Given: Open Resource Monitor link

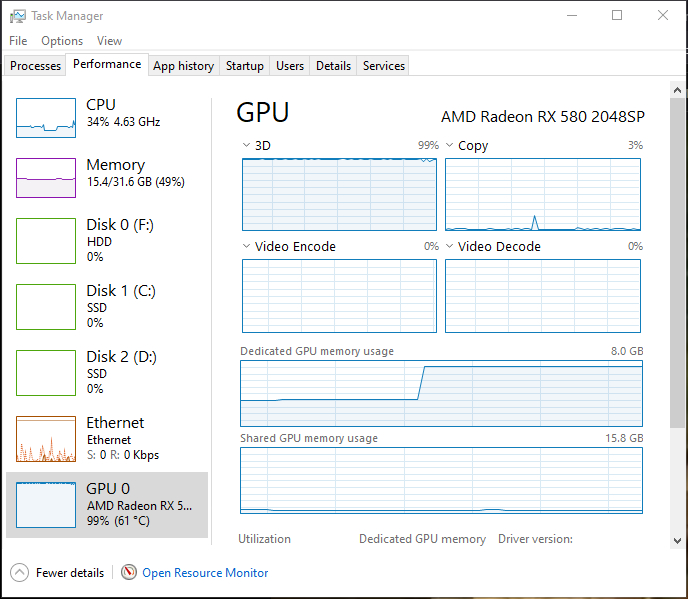Looking at the screenshot, I should pyautogui.click(x=205, y=573).
